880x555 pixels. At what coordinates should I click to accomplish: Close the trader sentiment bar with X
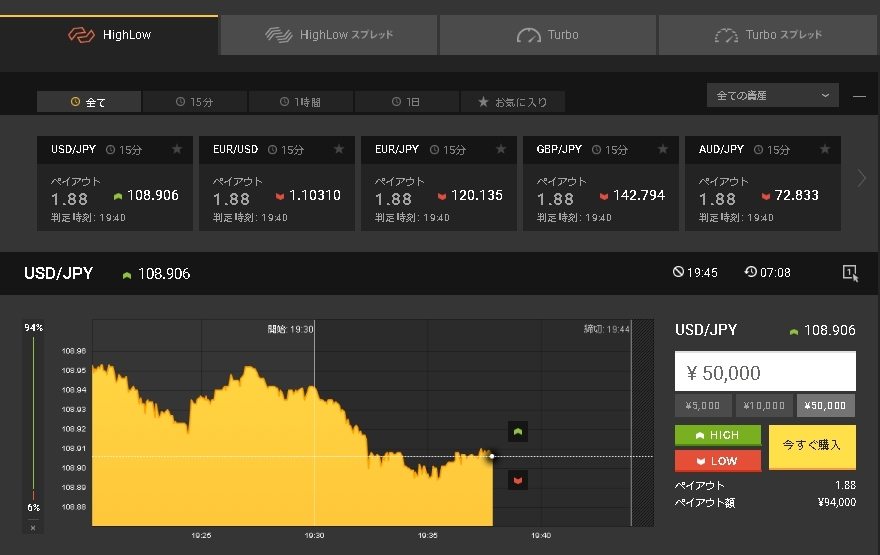(x=33, y=528)
